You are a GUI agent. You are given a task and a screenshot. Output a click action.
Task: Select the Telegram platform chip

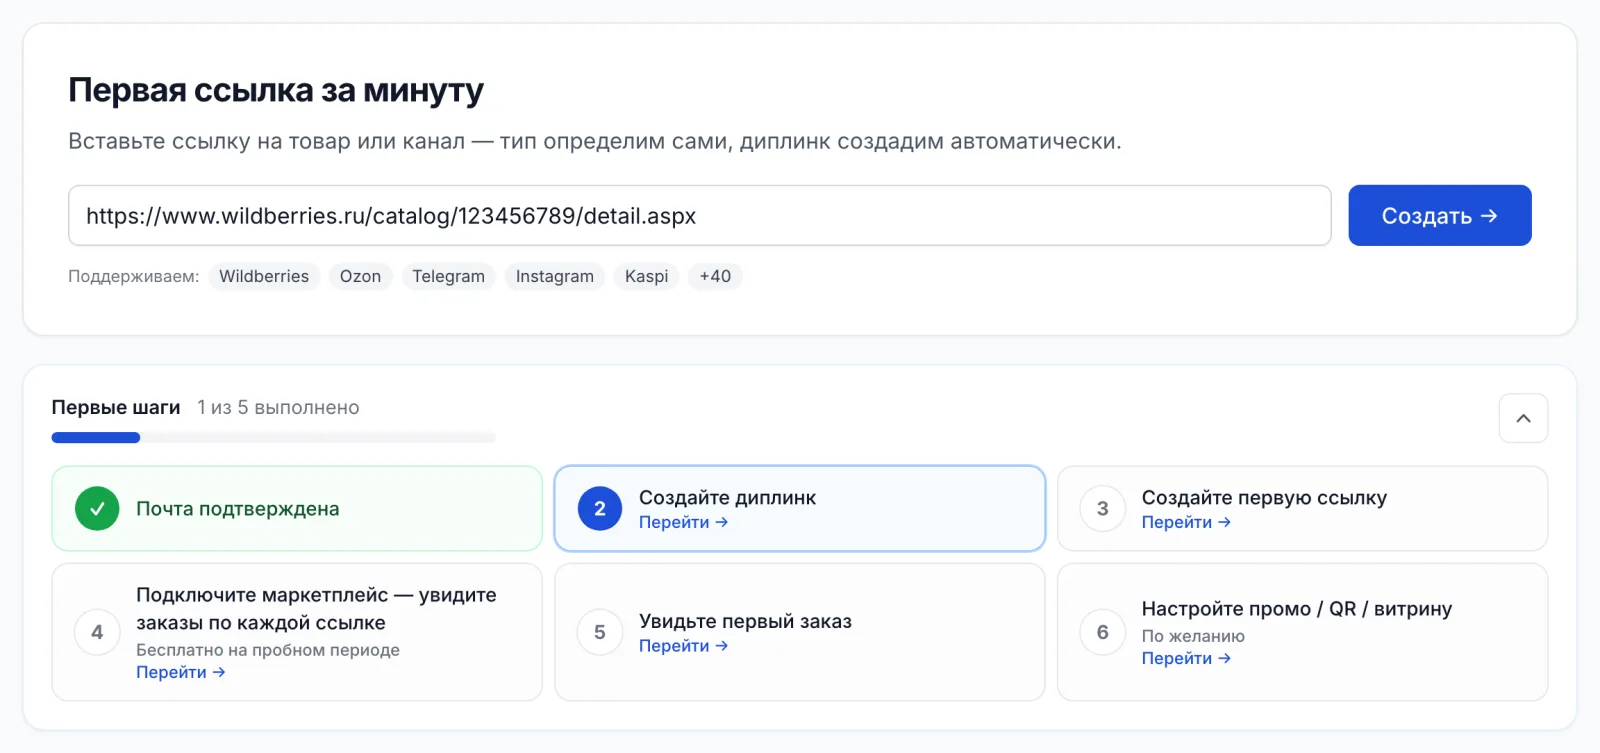pyautogui.click(x=448, y=276)
